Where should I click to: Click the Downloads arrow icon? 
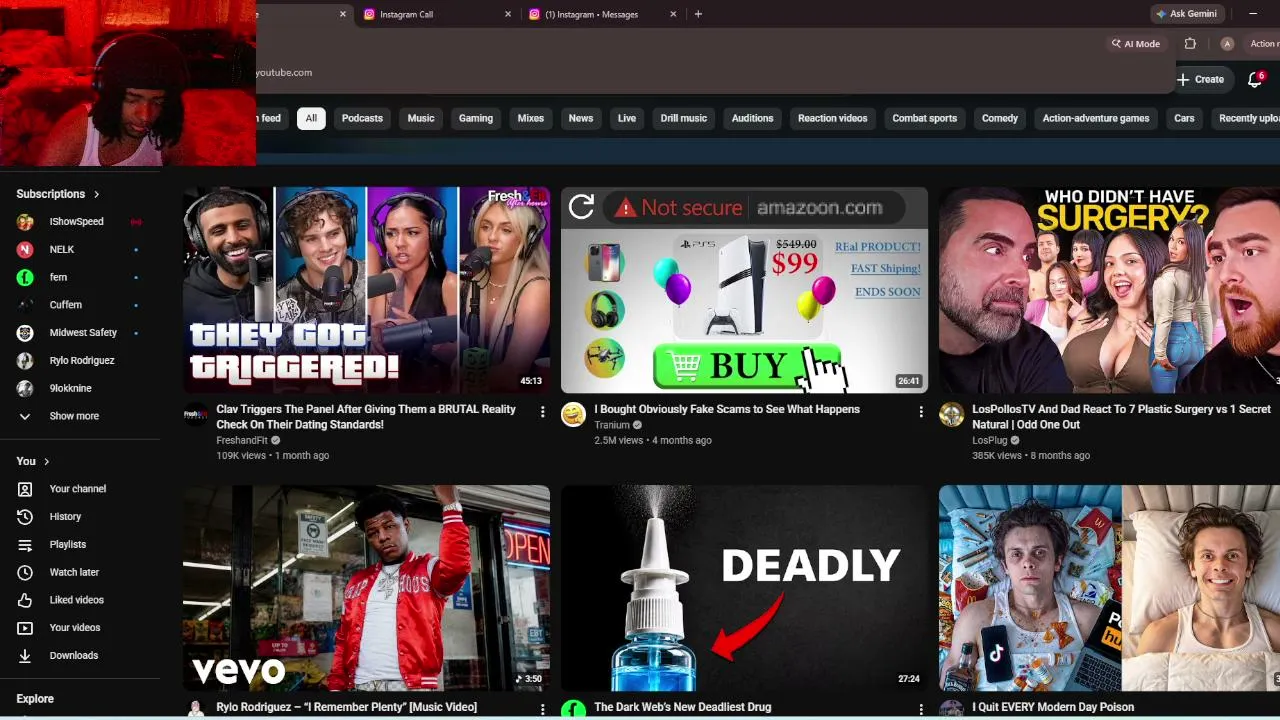point(25,656)
